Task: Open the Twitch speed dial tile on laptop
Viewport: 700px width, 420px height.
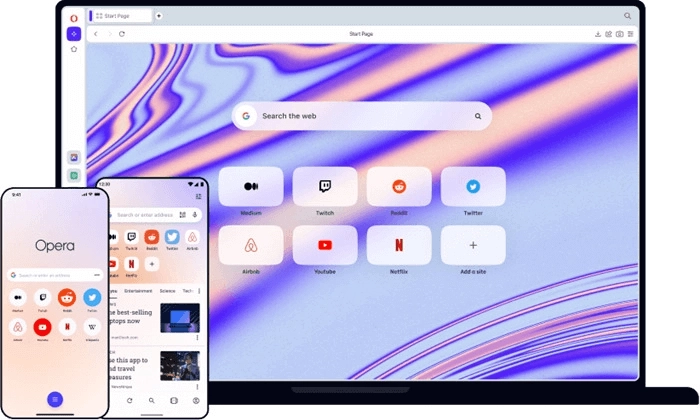Action: (325, 187)
